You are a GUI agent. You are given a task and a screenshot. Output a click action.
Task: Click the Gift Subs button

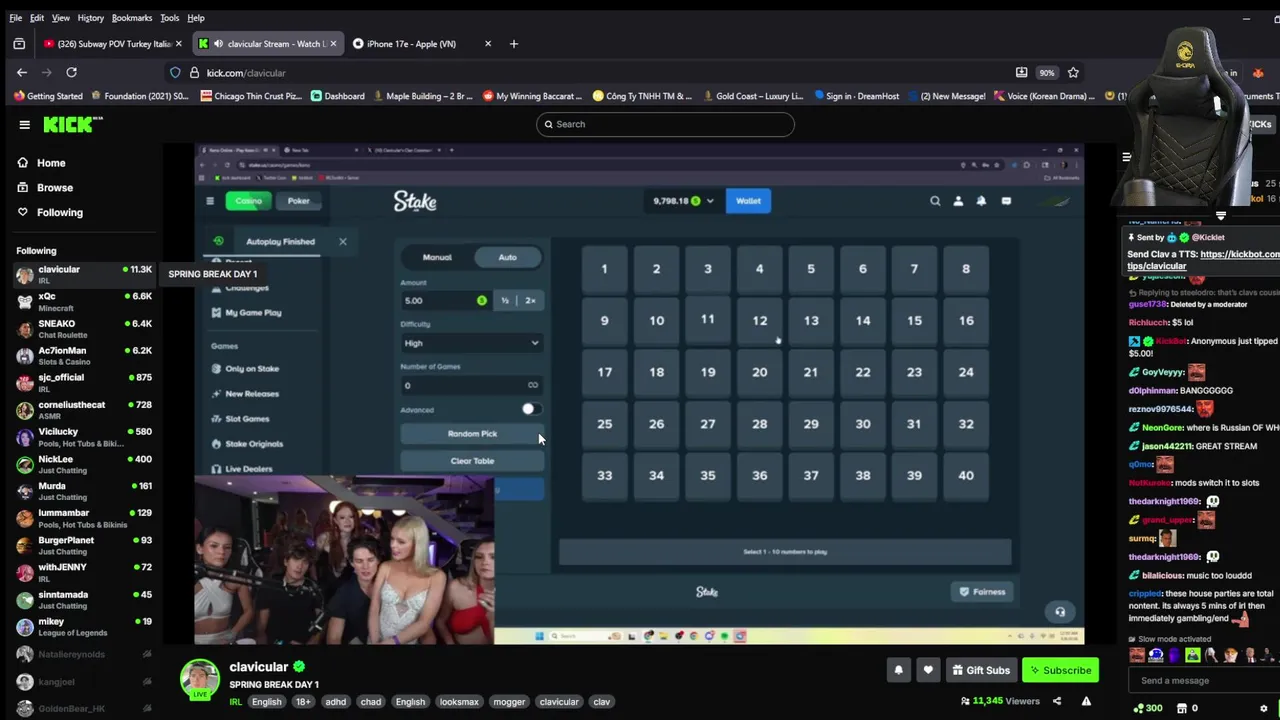click(x=980, y=670)
